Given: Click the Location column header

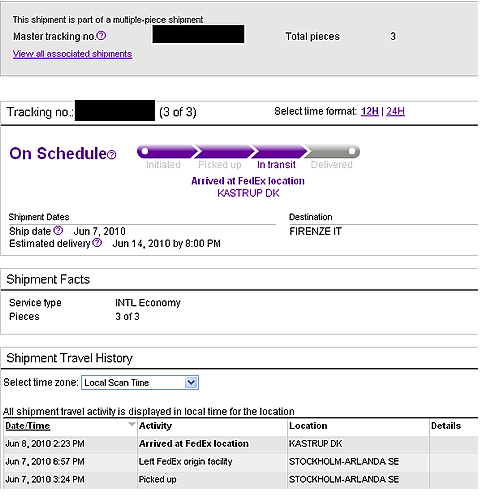Looking at the screenshot, I should [x=308, y=426].
